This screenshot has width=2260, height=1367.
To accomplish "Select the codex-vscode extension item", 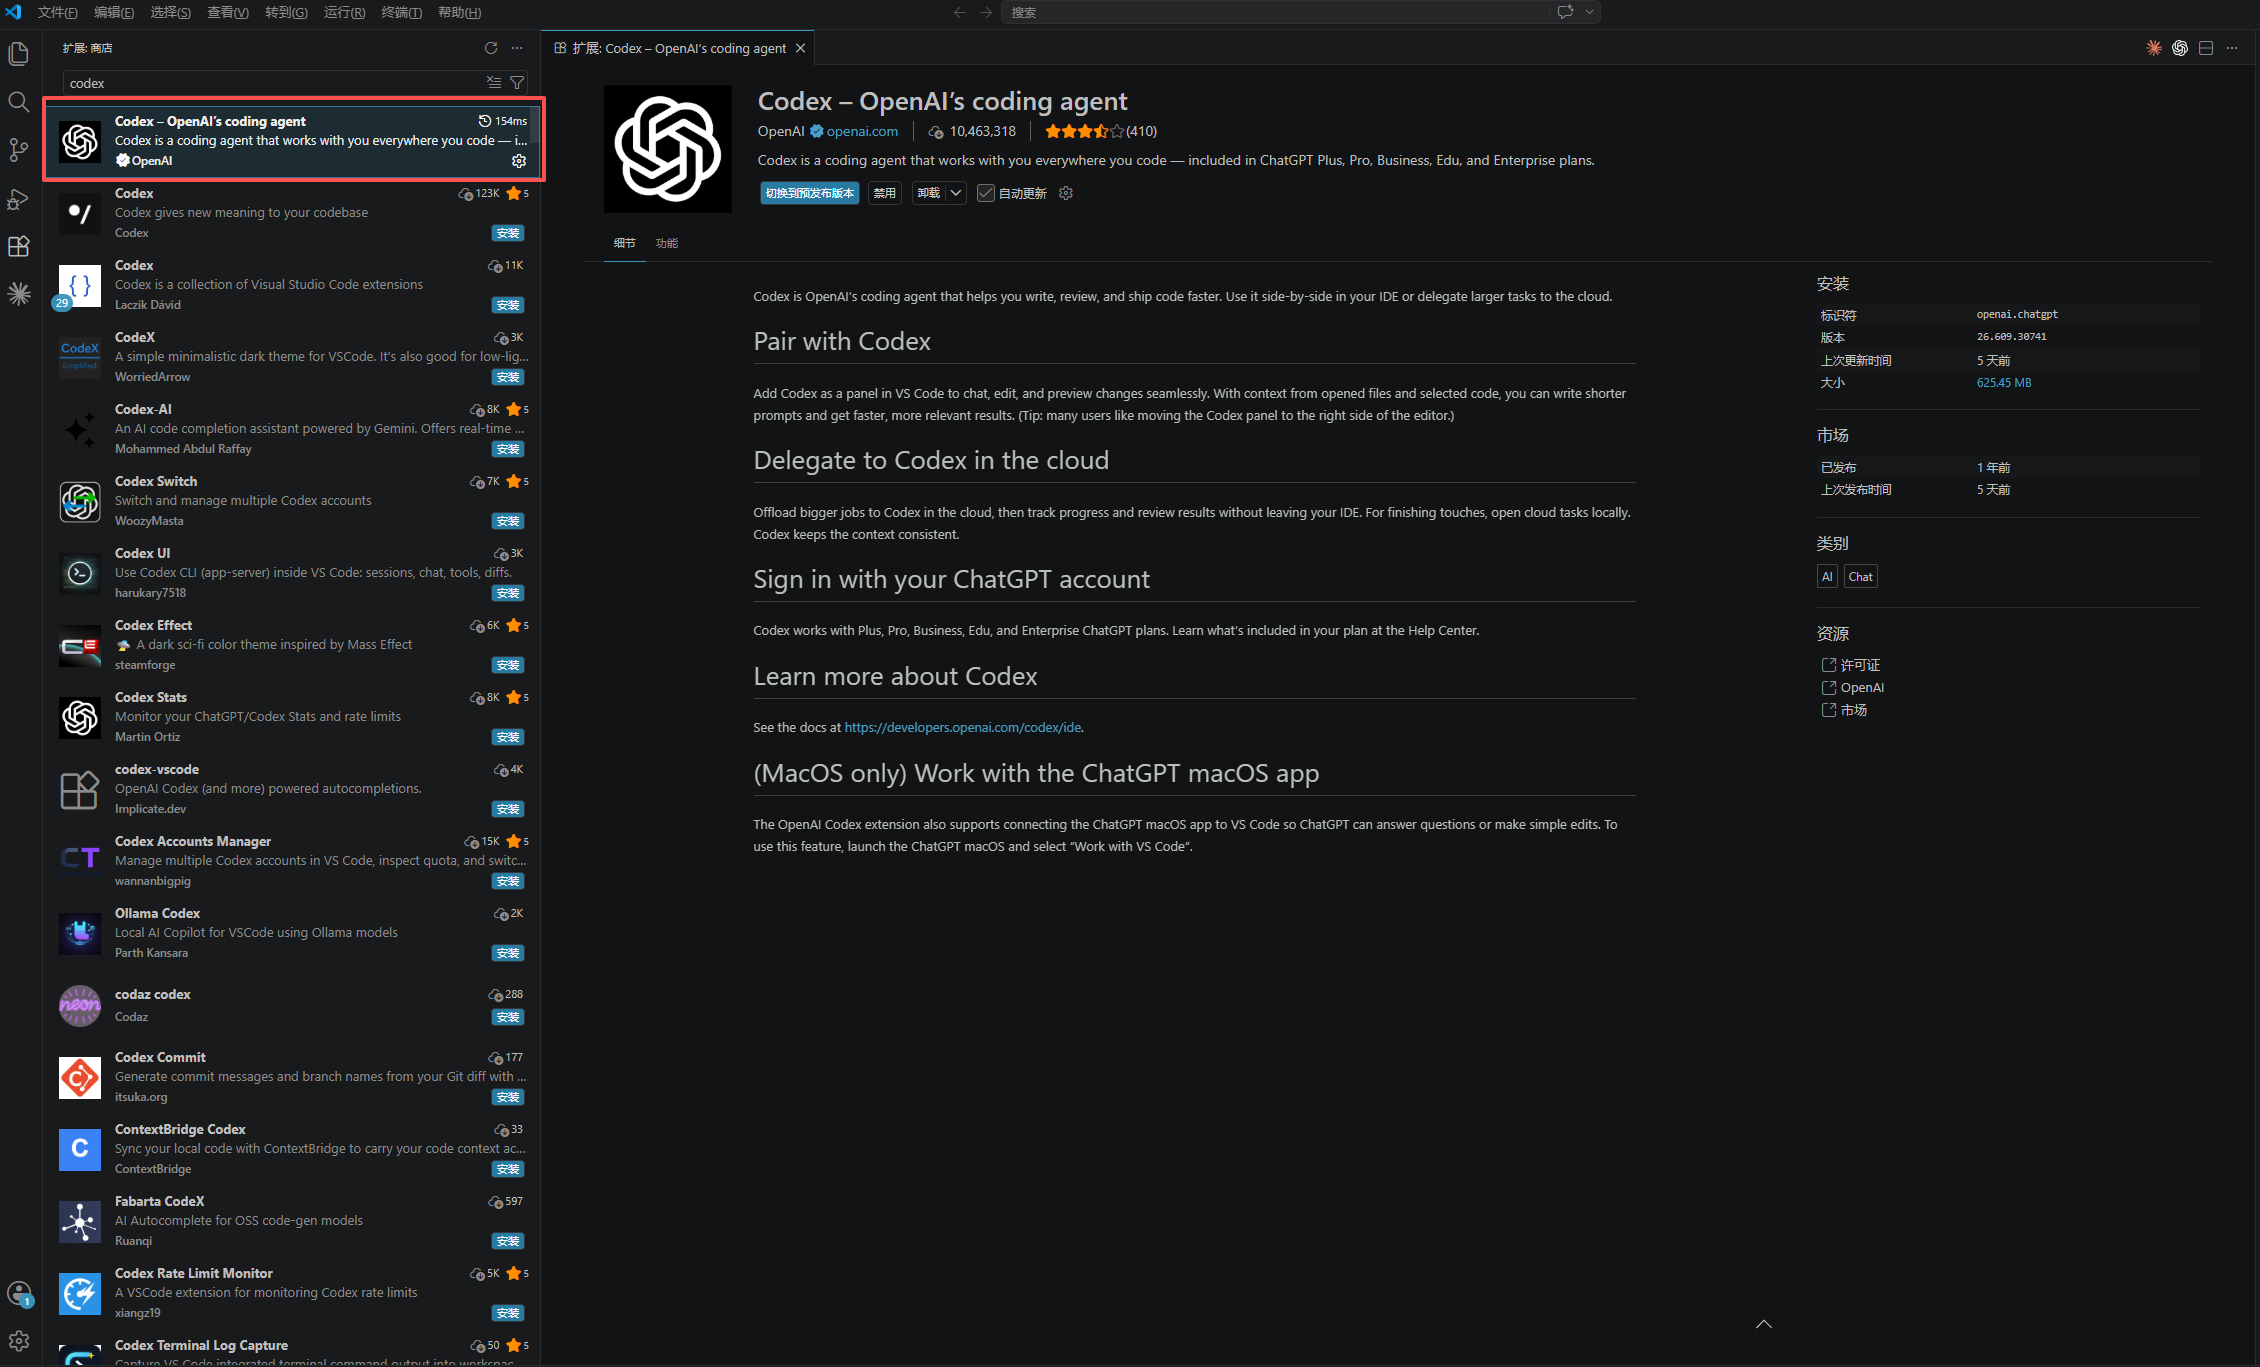I will point(292,789).
